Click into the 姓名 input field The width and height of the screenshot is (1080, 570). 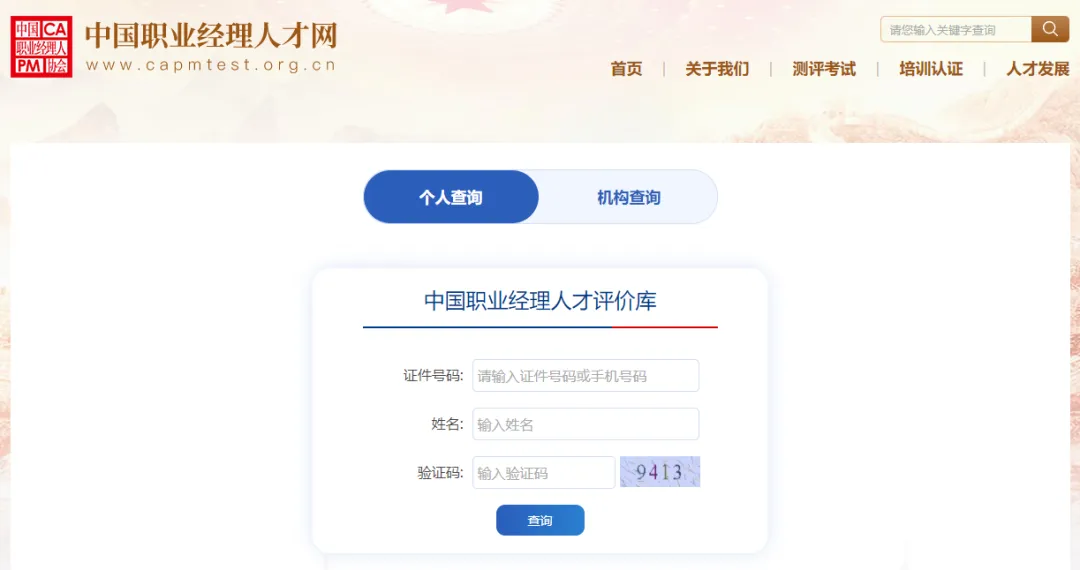(585, 424)
